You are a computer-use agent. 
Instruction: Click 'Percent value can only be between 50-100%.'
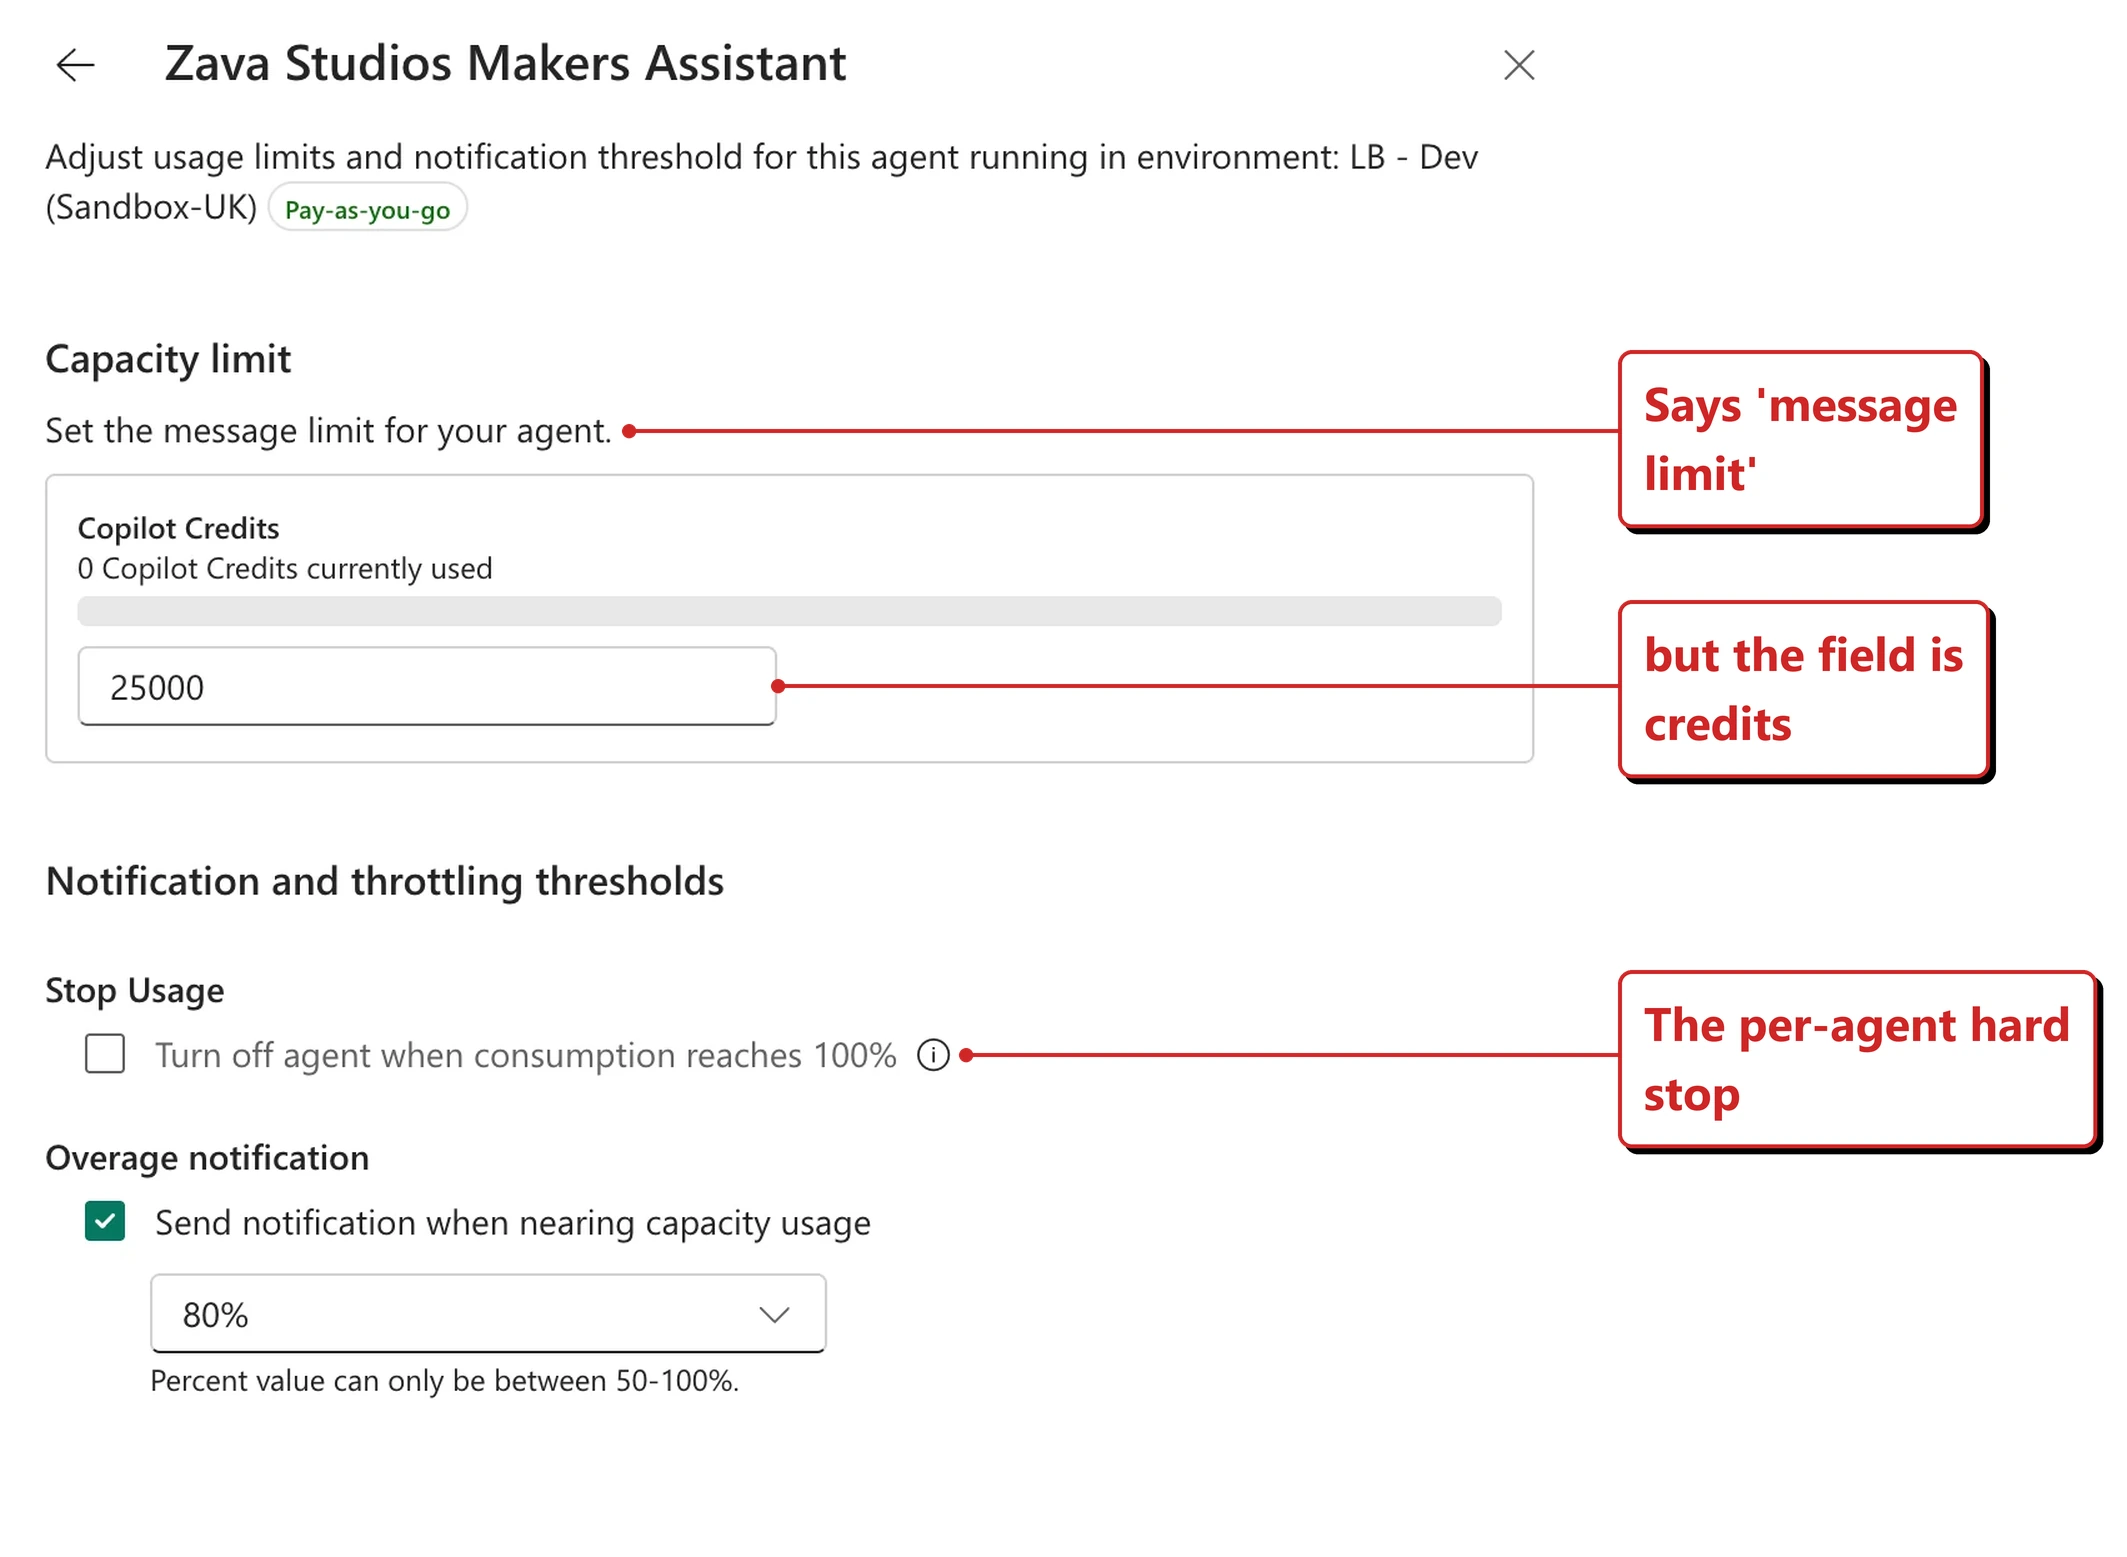(444, 1381)
